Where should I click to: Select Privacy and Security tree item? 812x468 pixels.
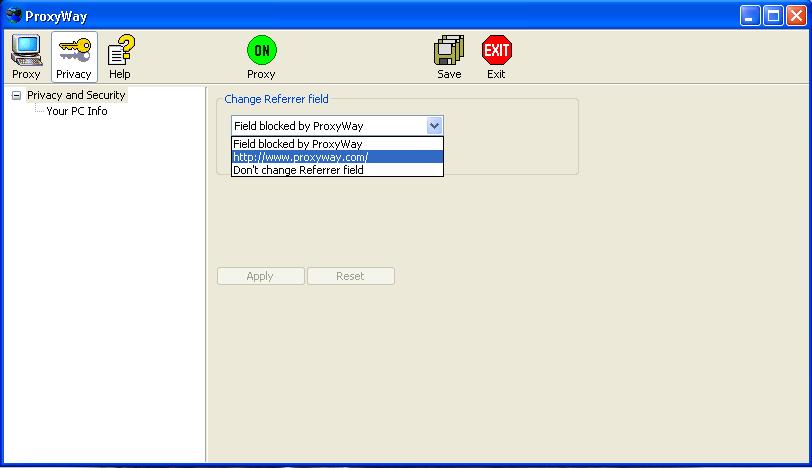click(x=76, y=95)
